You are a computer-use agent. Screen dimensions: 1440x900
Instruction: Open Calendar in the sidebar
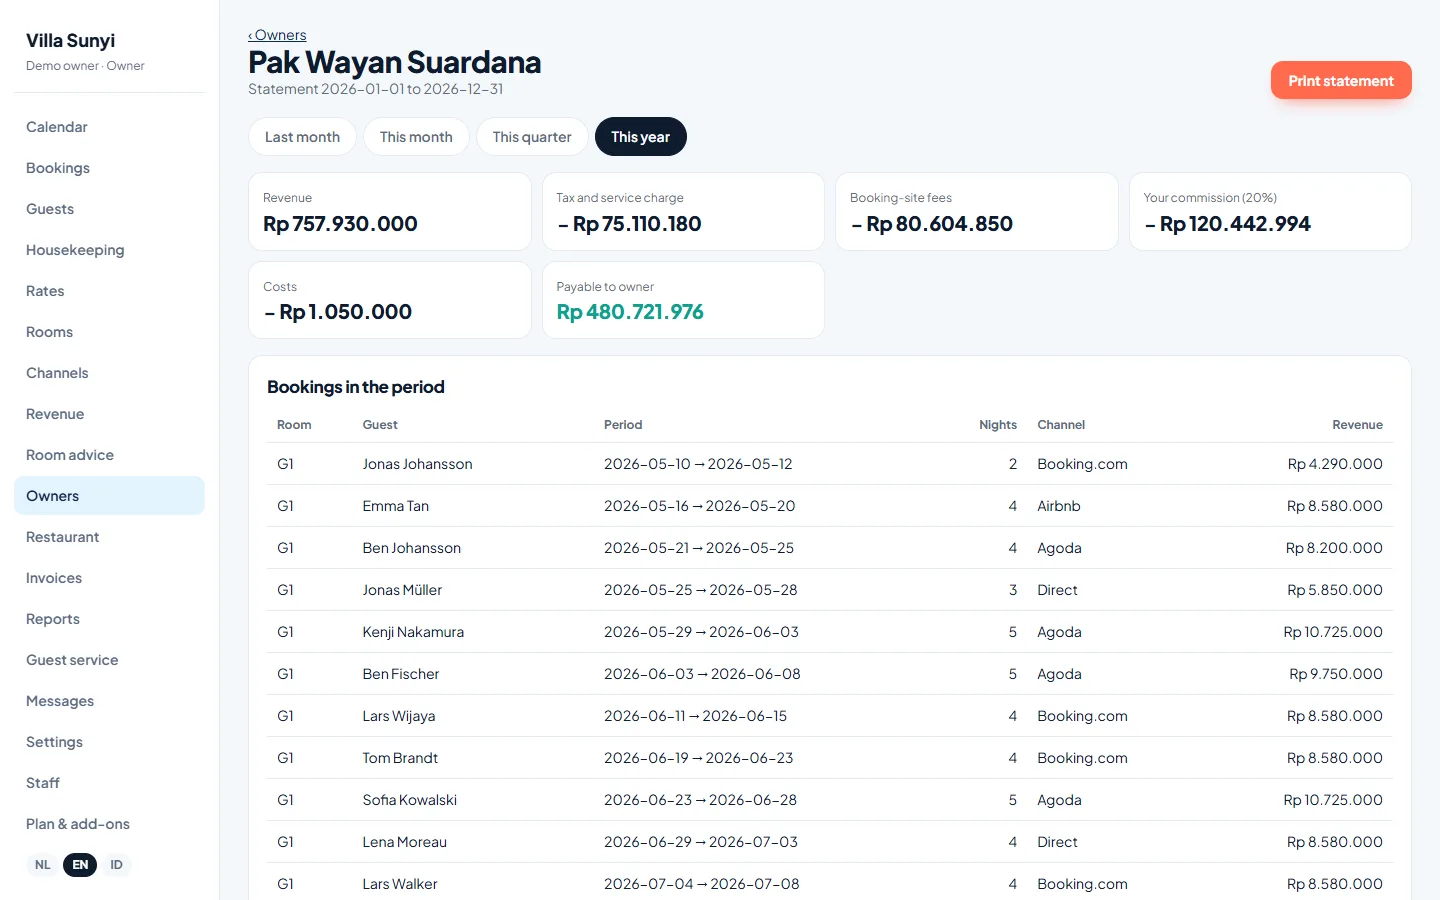[x=109, y=127]
